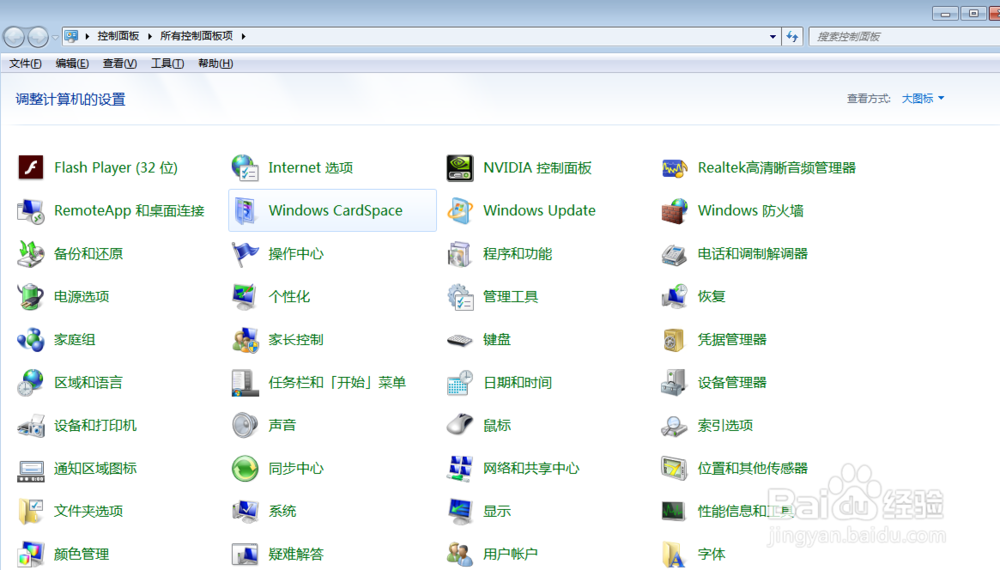Open the 备份和还原 icon
Image resolution: width=1000 pixels, height=570 pixels.
(31, 254)
